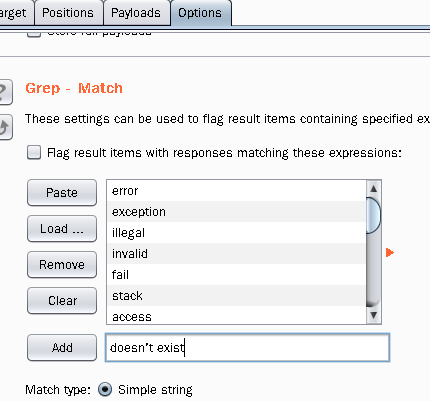Click the Paste button
Viewport: 430px width, 401px height.
62,193
